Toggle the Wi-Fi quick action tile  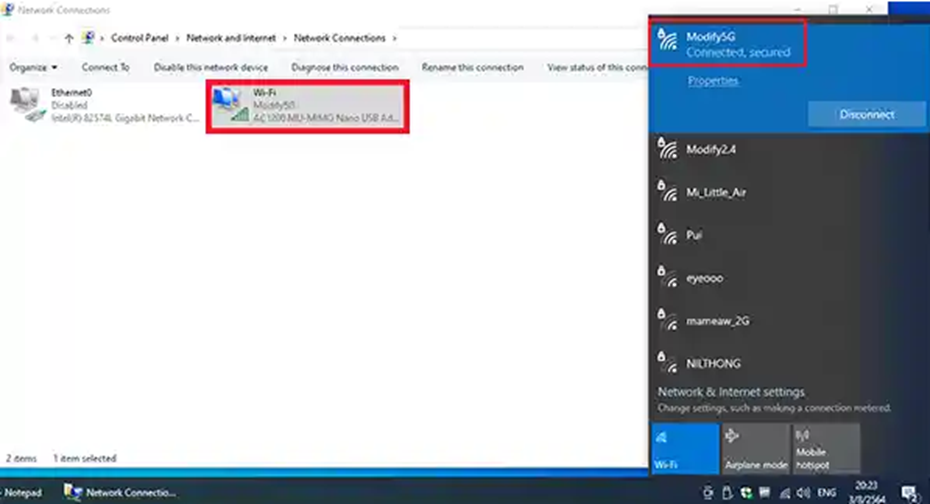(685, 447)
